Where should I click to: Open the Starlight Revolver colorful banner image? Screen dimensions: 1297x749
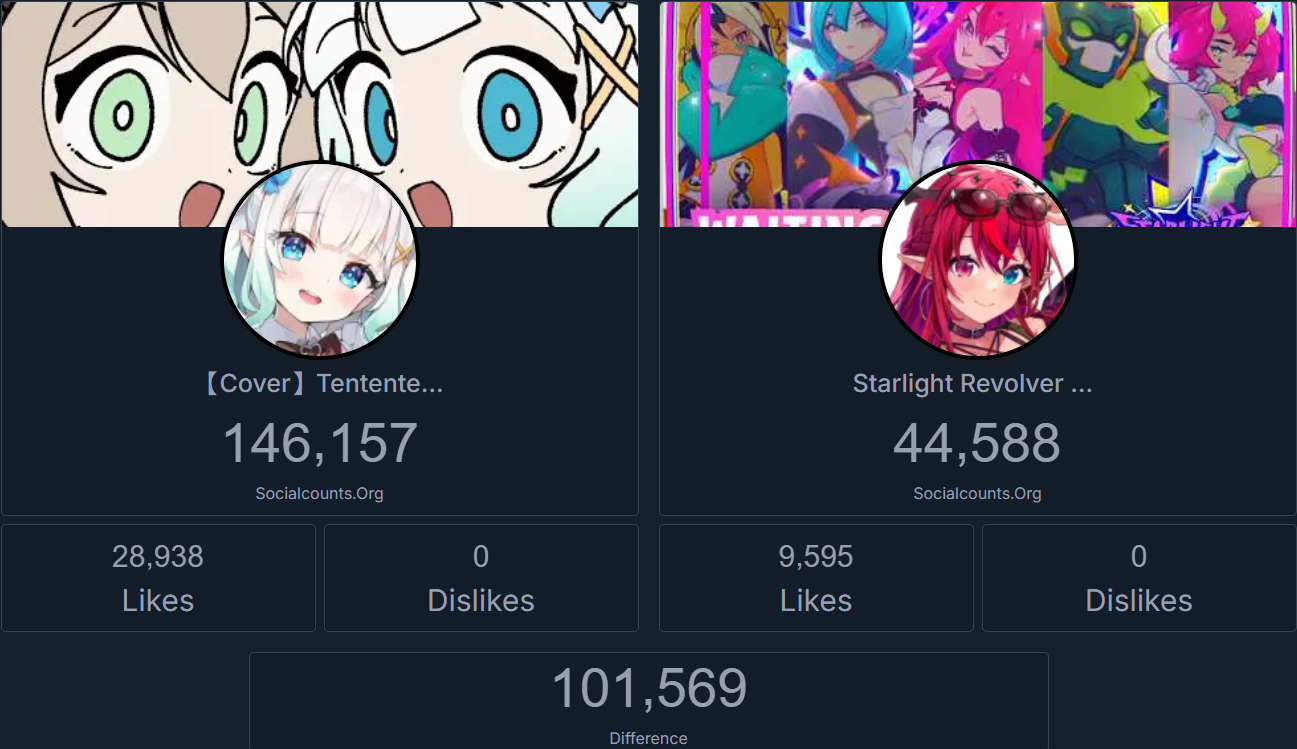[x=978, y=114]
